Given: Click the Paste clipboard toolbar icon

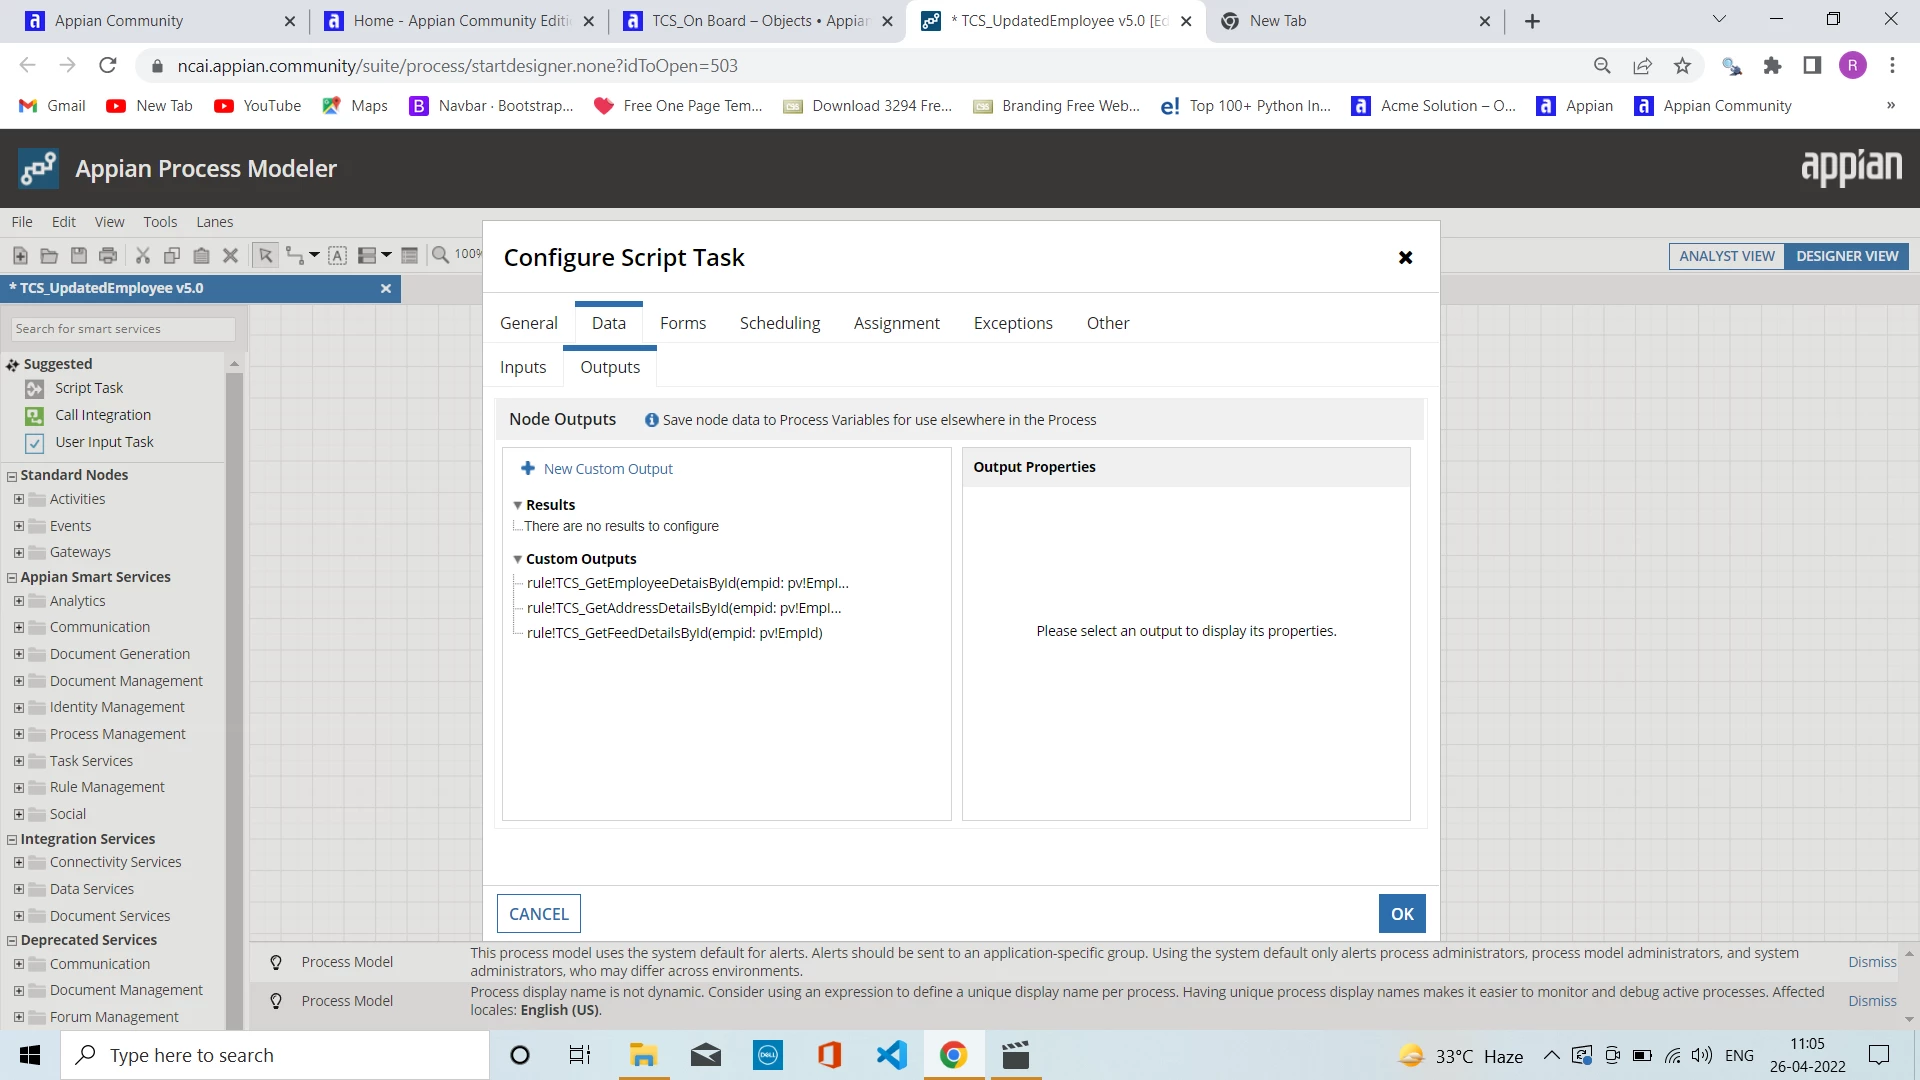Looking at the screenshot, I should click(x=201, y=256).
